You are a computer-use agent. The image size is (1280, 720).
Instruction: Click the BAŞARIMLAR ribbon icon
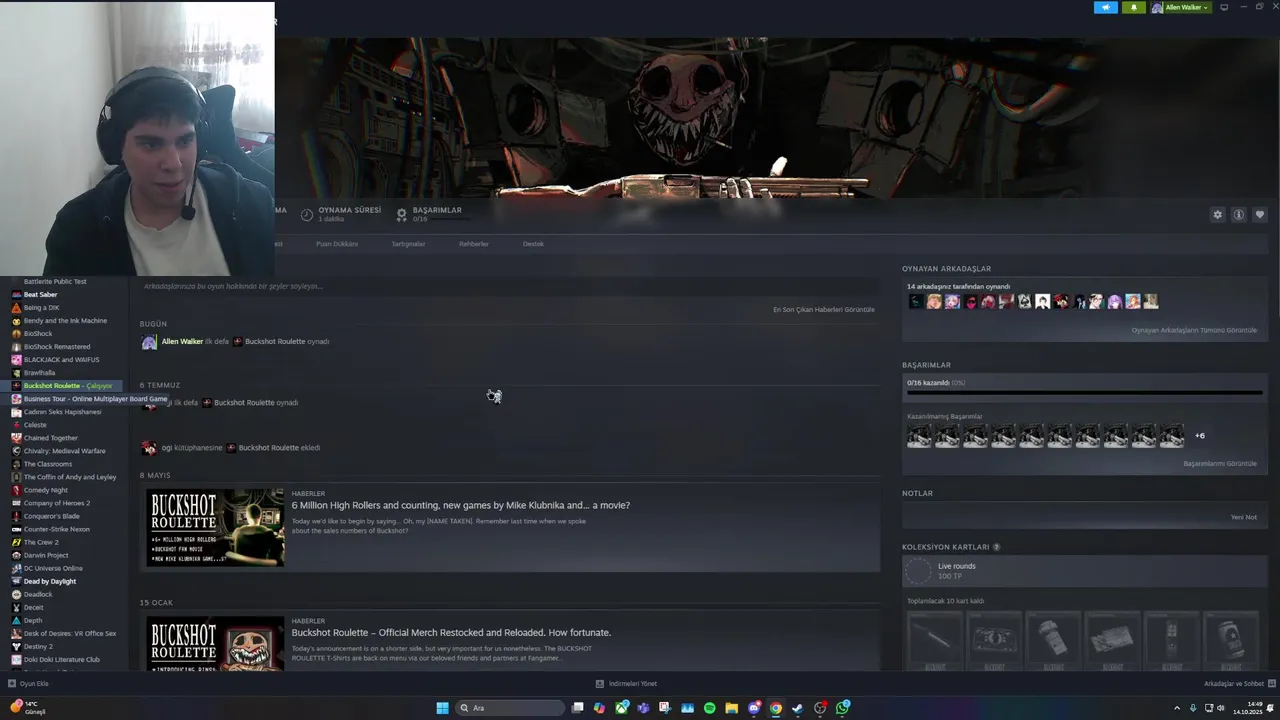pyautogui.click(x=402, y=215)
